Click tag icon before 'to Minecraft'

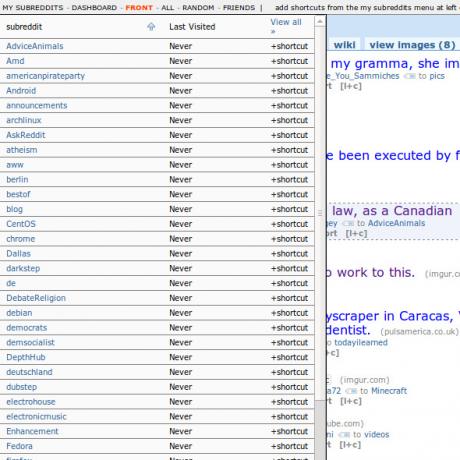pos(351,391)
